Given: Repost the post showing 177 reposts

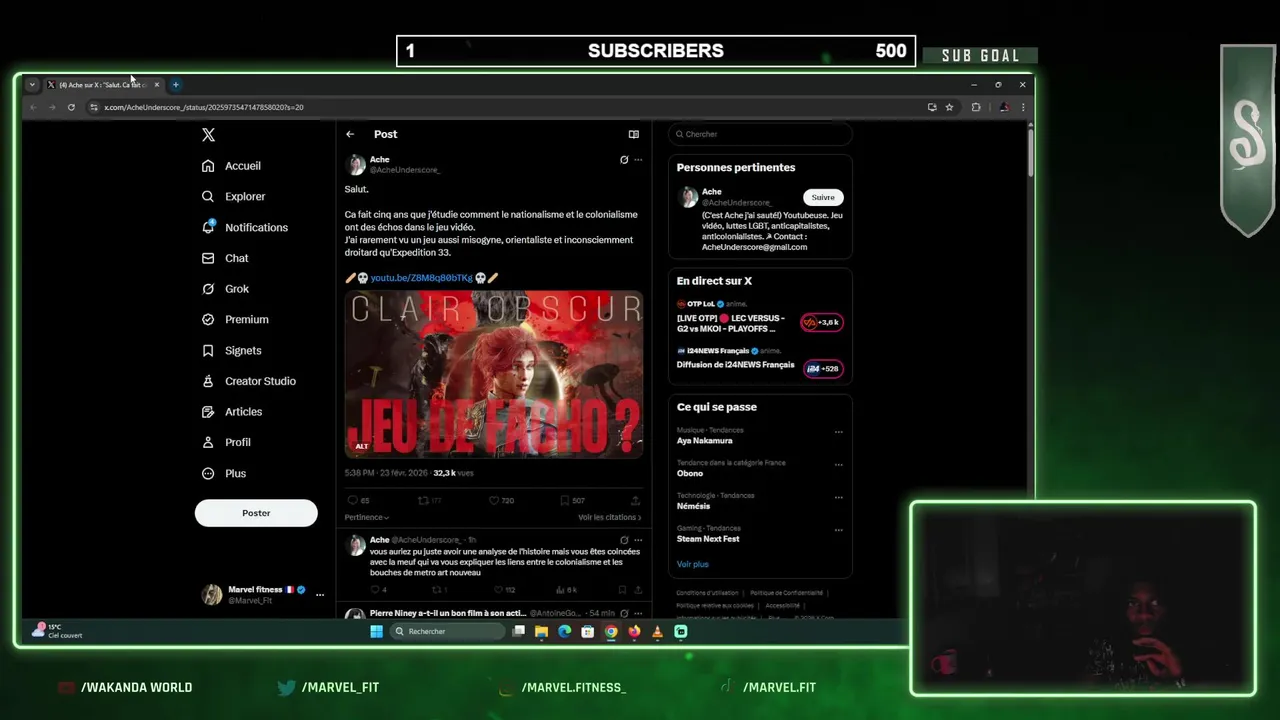Looking at the screenshot, I should coord(429,500).
